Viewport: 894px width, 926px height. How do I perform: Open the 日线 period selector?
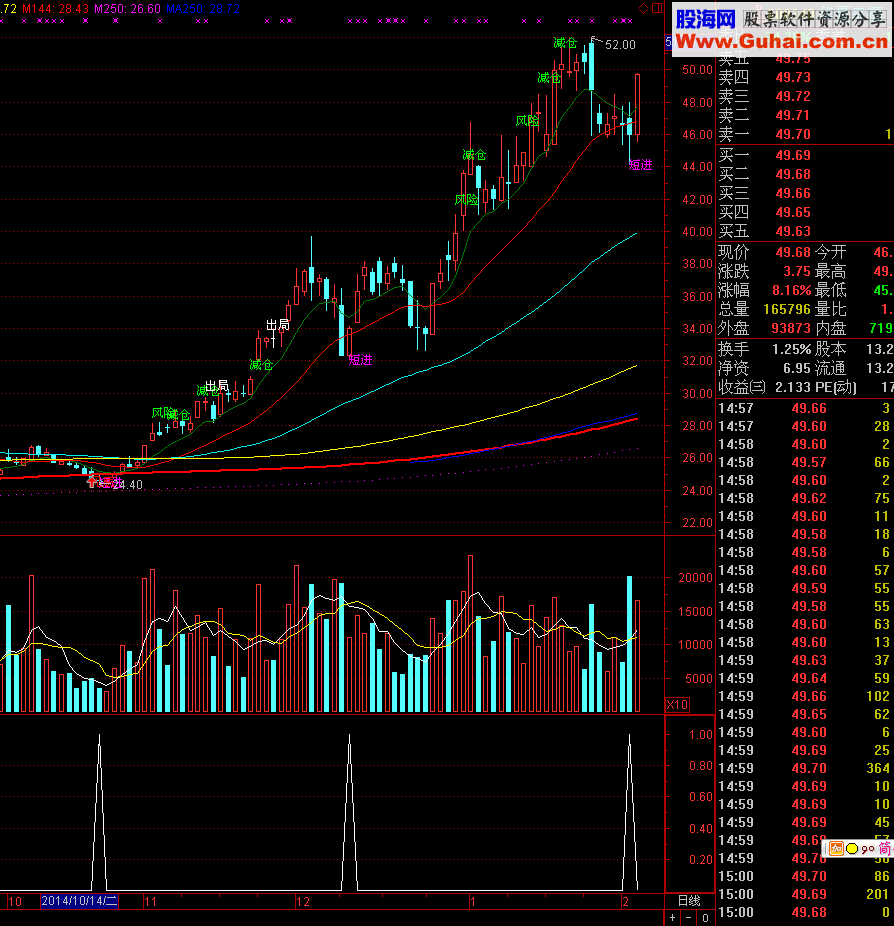689,901
